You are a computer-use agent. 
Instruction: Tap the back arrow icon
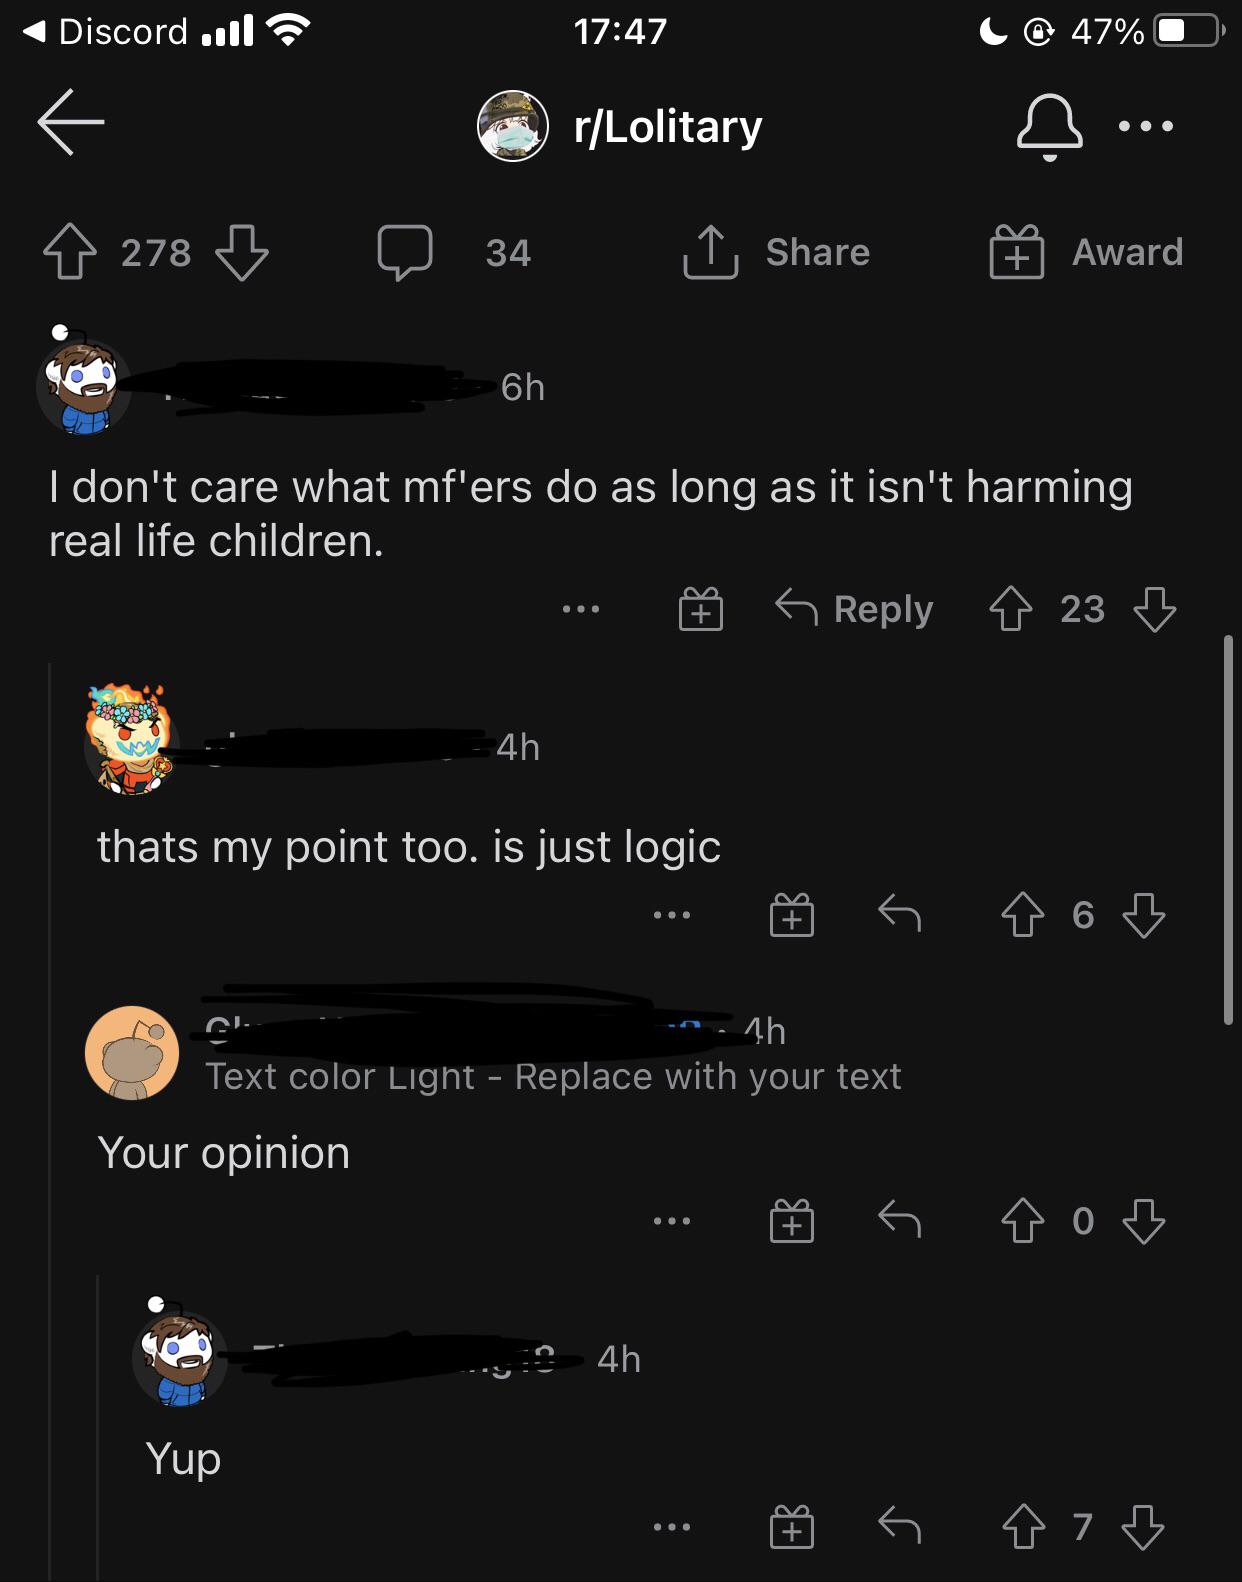71,123
